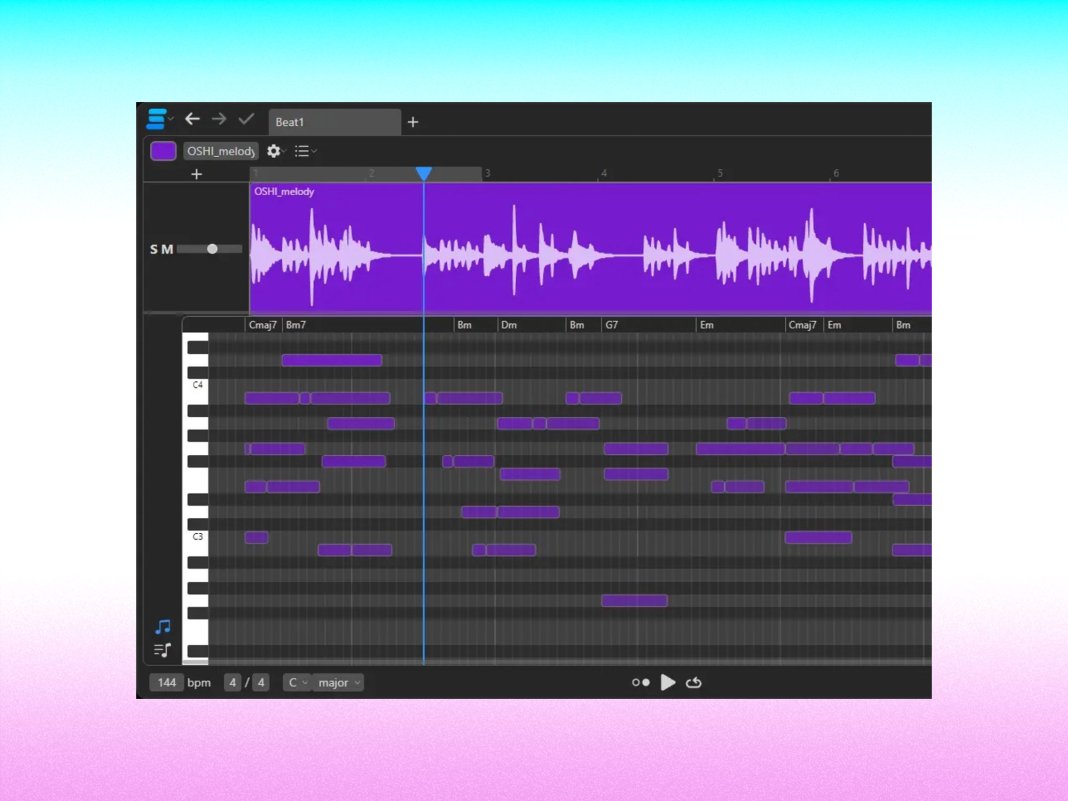
Task: Click the blue playhead marker
Action: point(424,174)
